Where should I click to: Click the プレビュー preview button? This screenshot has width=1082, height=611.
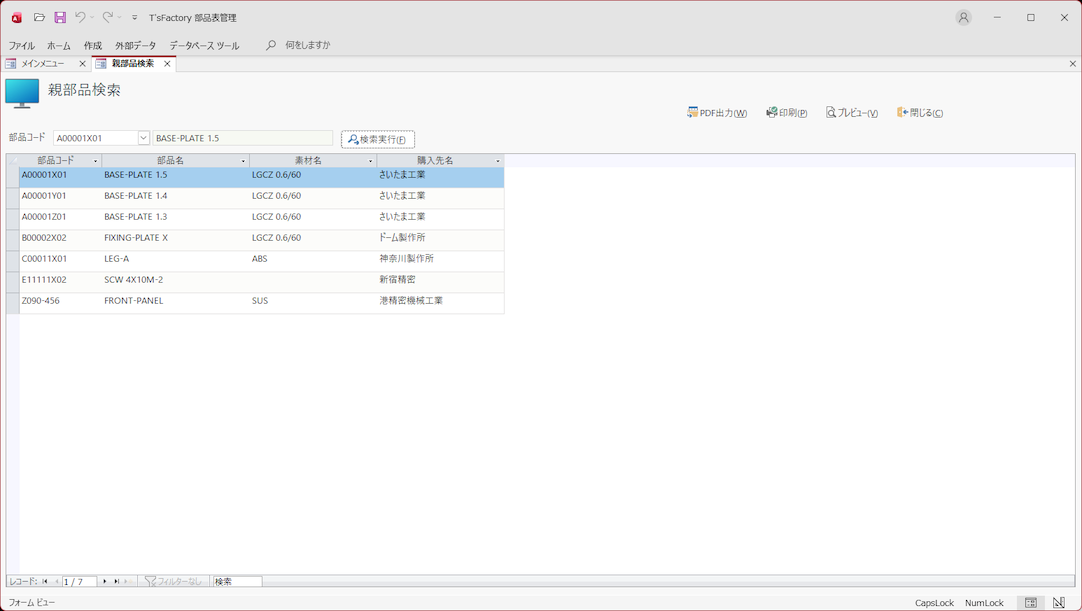[x=852, y=113]
